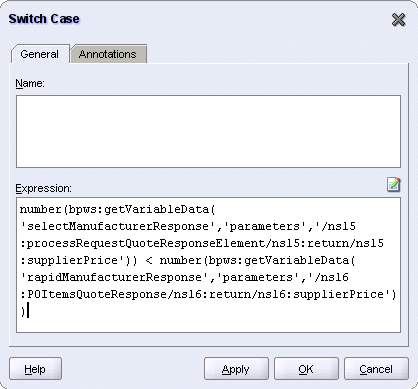
Task: Click the Expression field label
Action: click(x=44, y=188)
